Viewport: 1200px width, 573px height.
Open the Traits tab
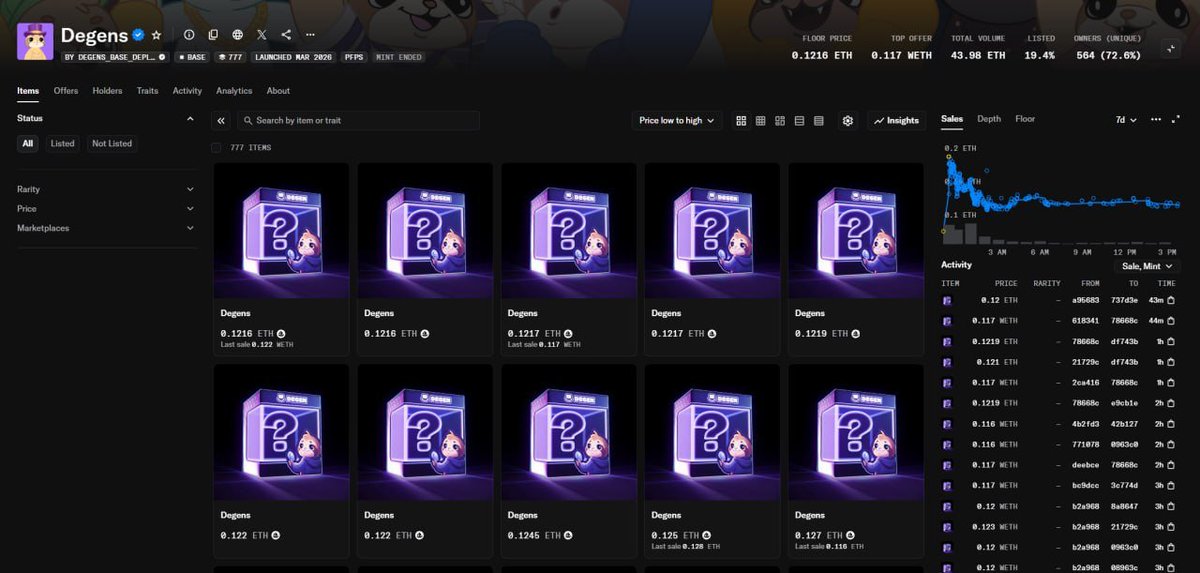click(x=147, y=90)
